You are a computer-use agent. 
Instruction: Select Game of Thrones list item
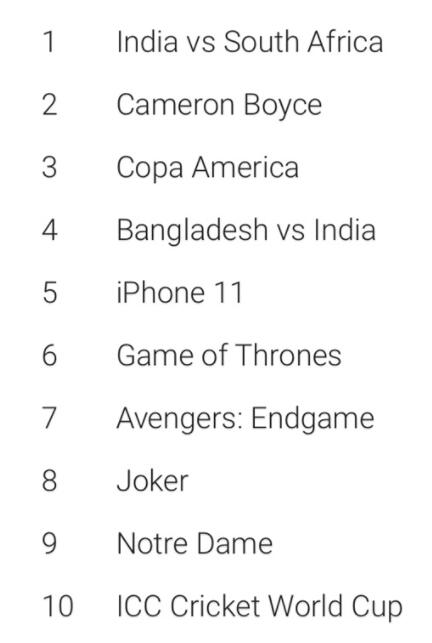pos(229,355)
